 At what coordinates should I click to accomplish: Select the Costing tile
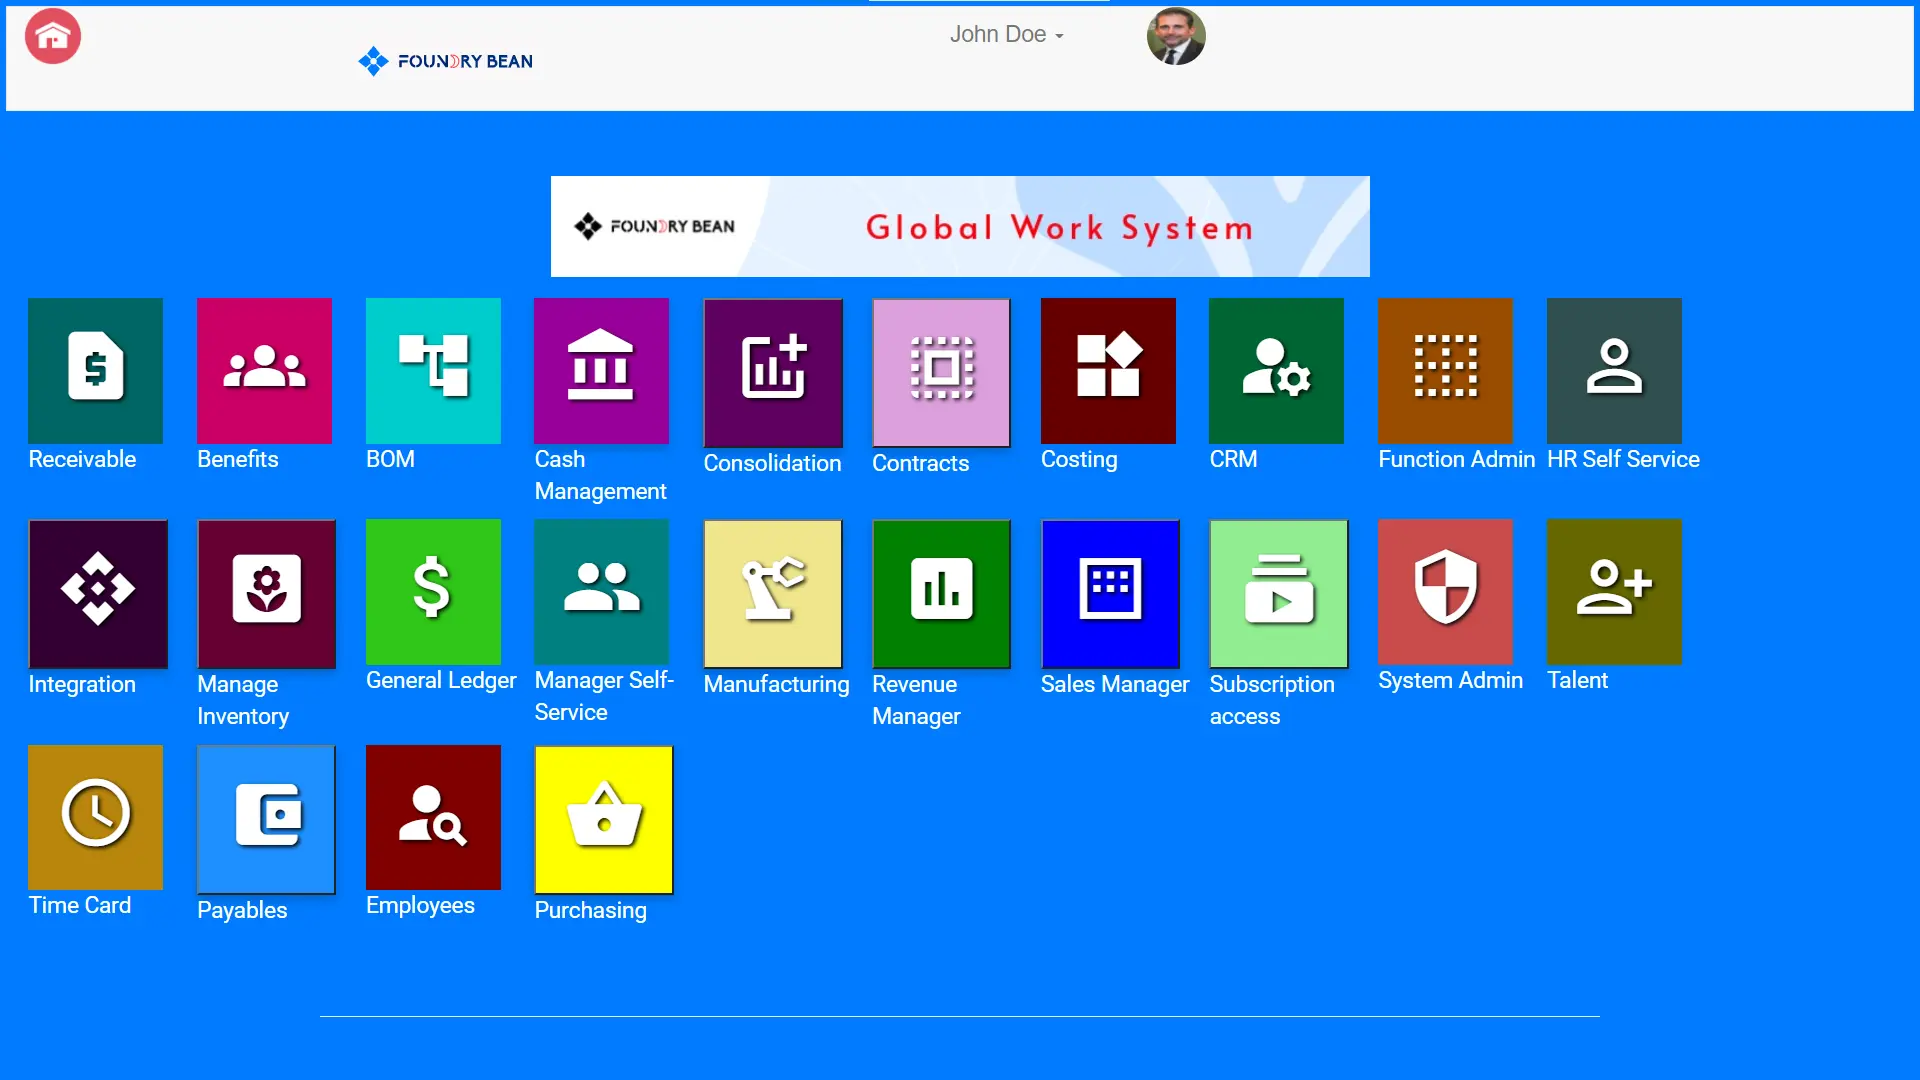[1108, 370]
